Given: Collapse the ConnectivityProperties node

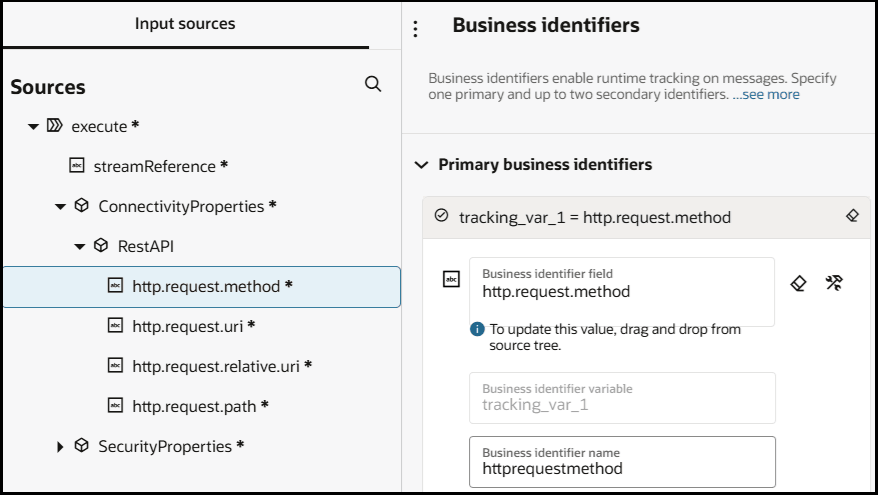Looking at the screenshot, I should click(60, 207).
